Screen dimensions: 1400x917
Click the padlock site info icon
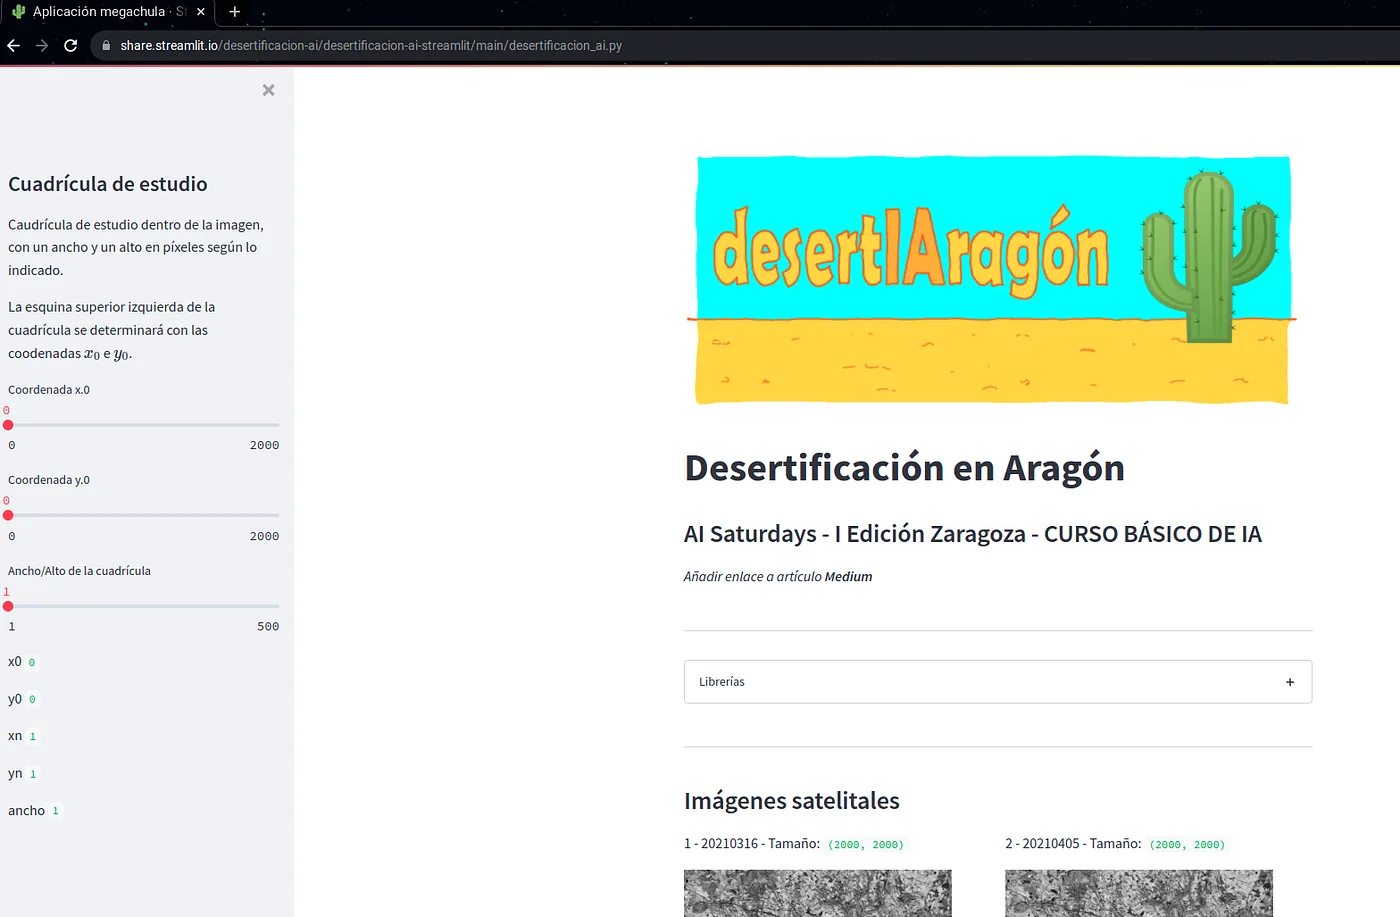106,45
